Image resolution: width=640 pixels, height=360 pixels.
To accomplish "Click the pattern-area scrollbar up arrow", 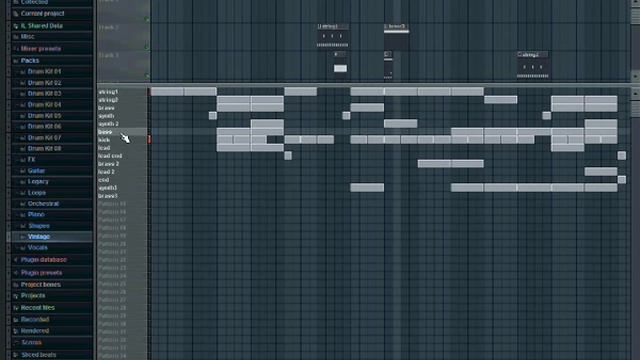I will click(635, 93).
